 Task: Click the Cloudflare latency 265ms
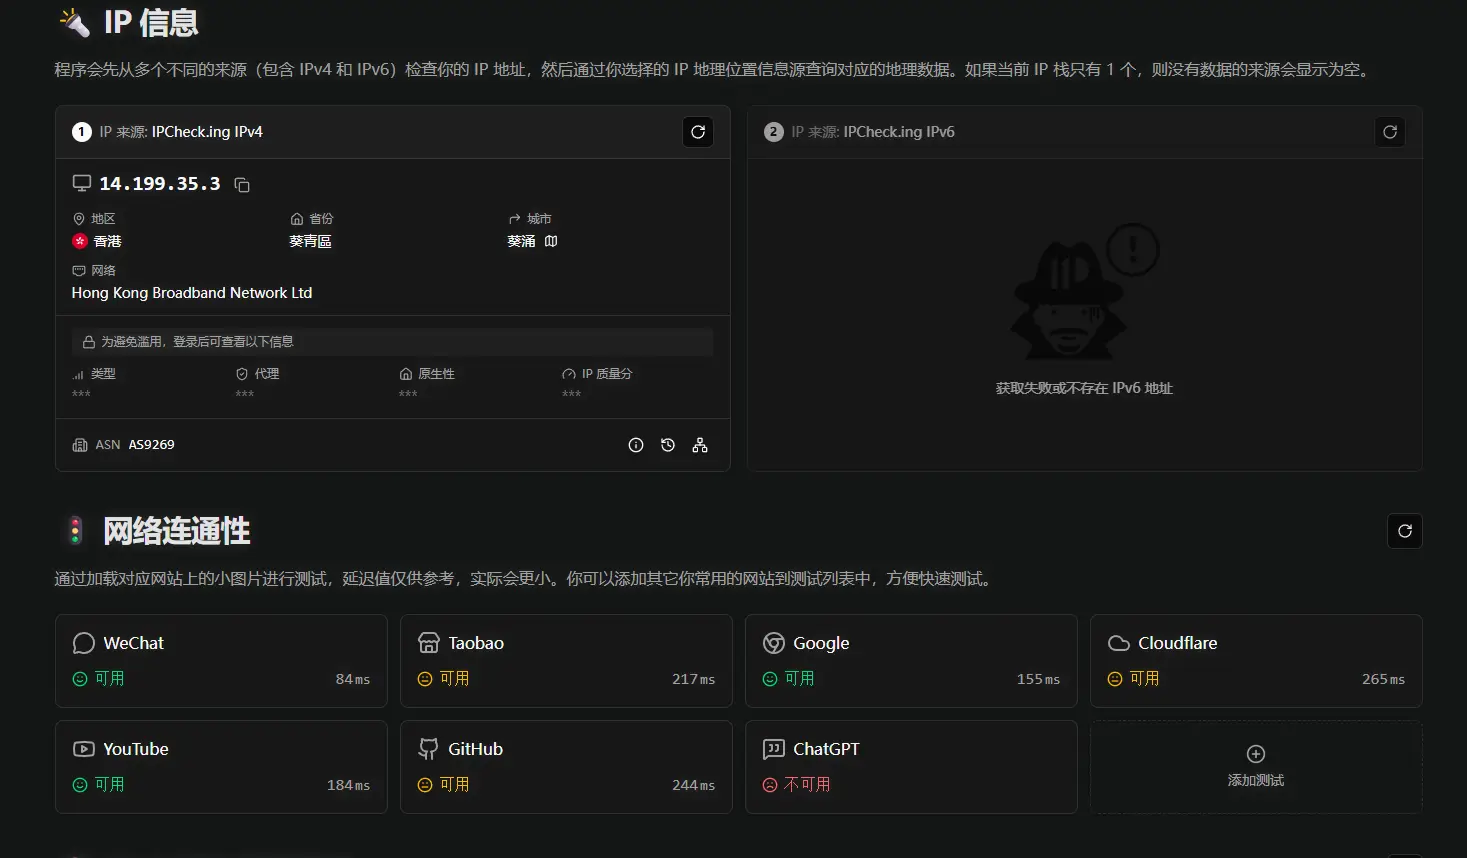click(1384, 679)
